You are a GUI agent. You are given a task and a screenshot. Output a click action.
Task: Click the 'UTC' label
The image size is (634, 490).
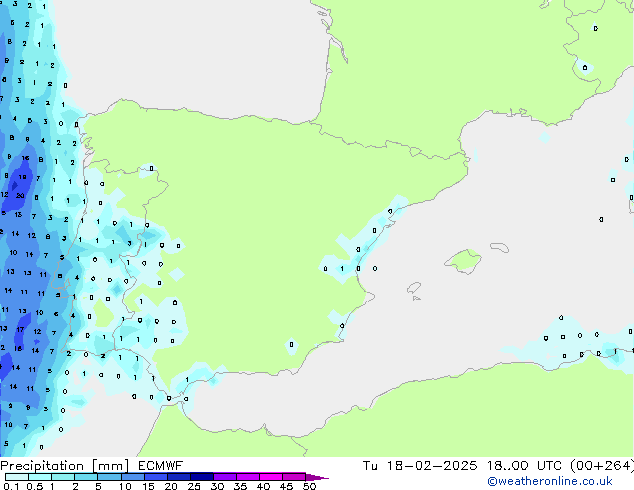(x=549, y=466)
